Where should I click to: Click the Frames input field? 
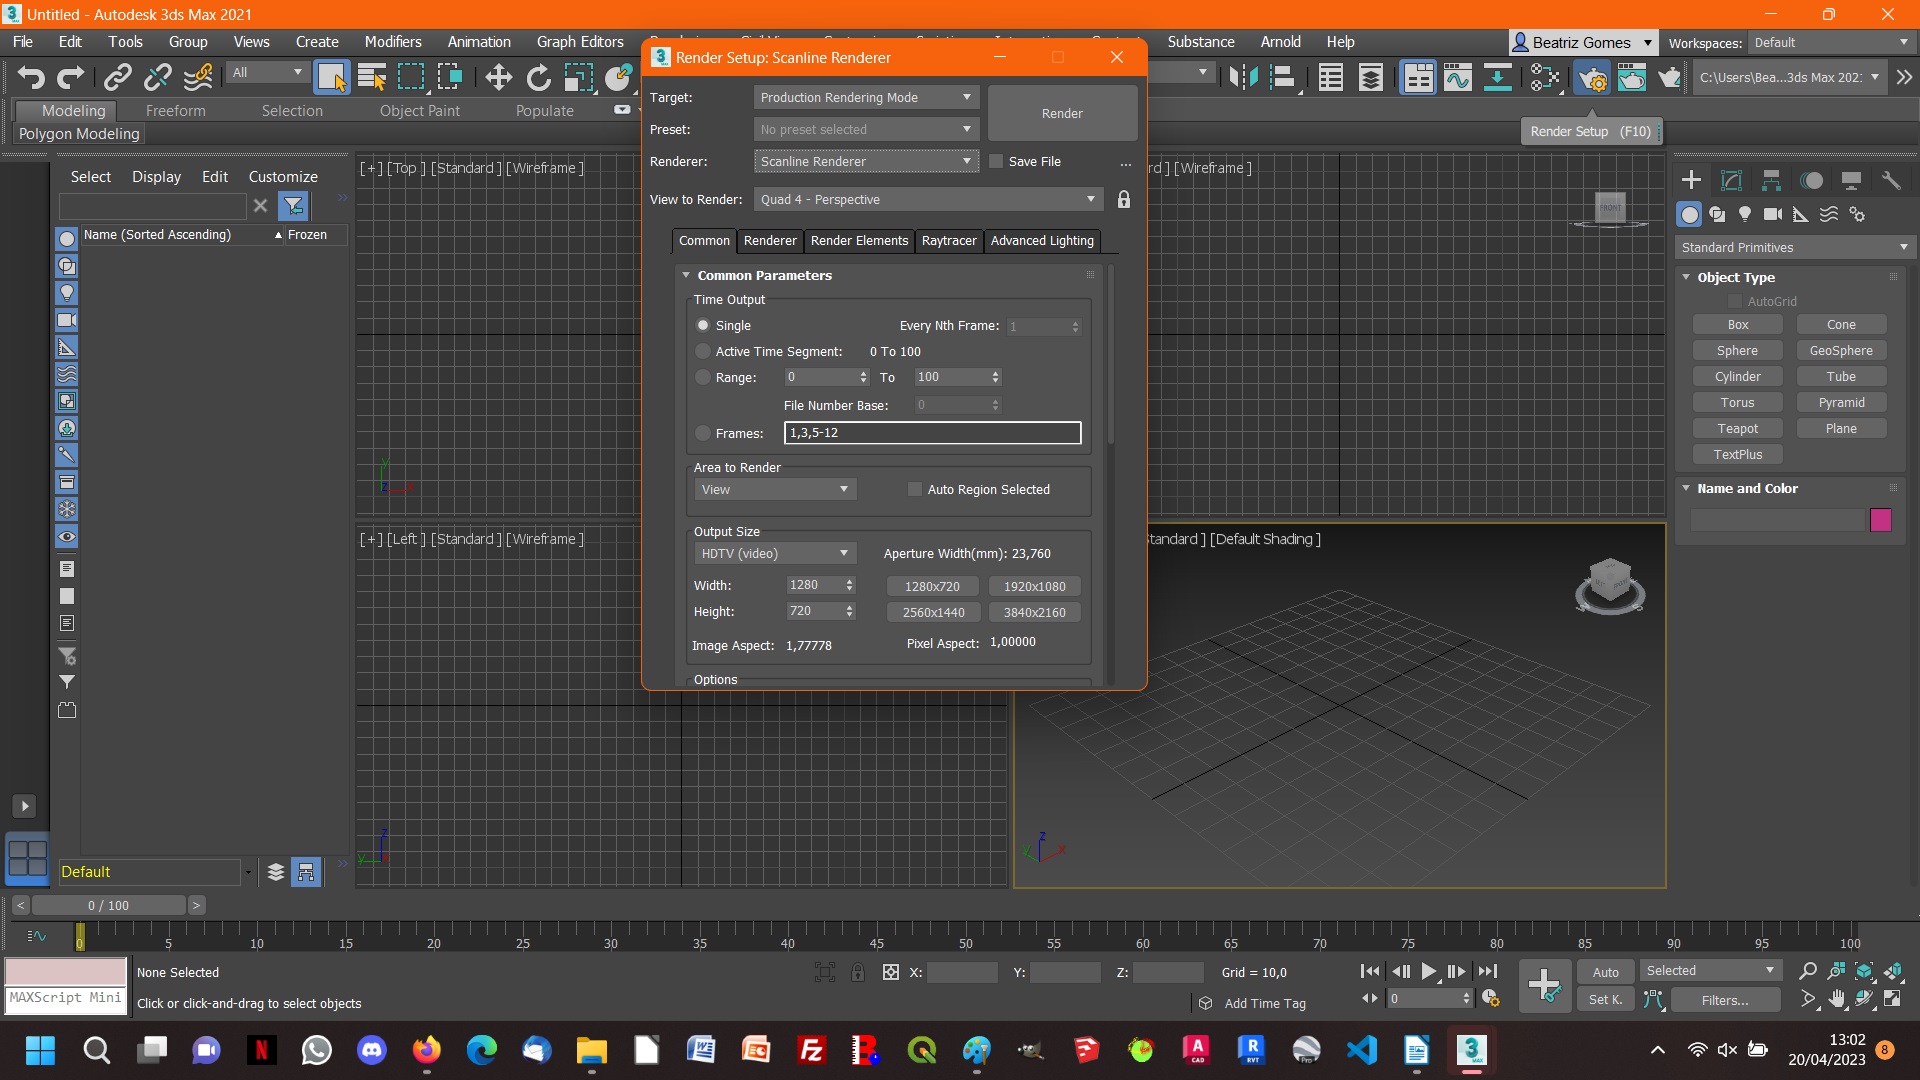coord(932,433)
